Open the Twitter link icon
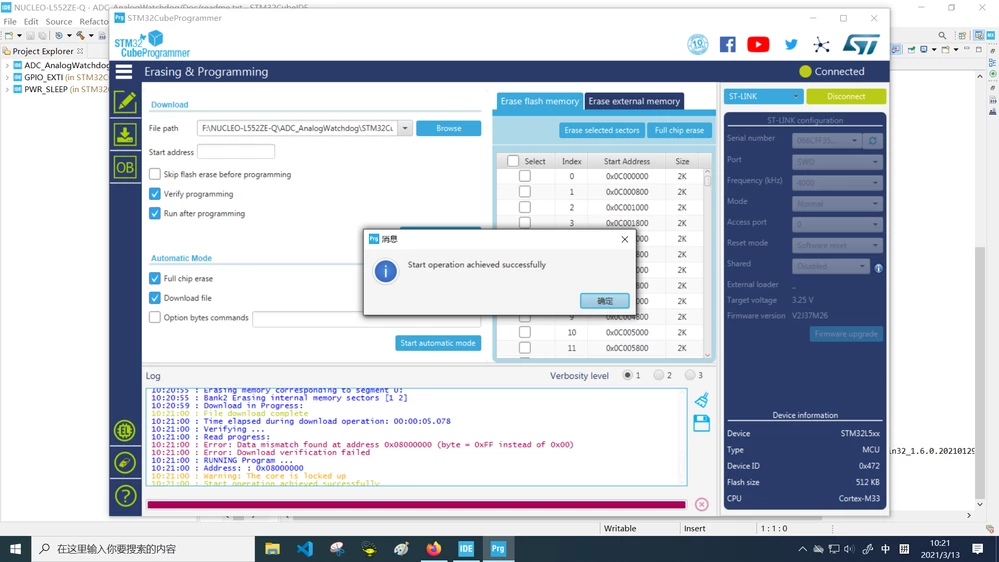Image resolution: width=999 pixels, height=562 pixels. [x=791, y=44]
